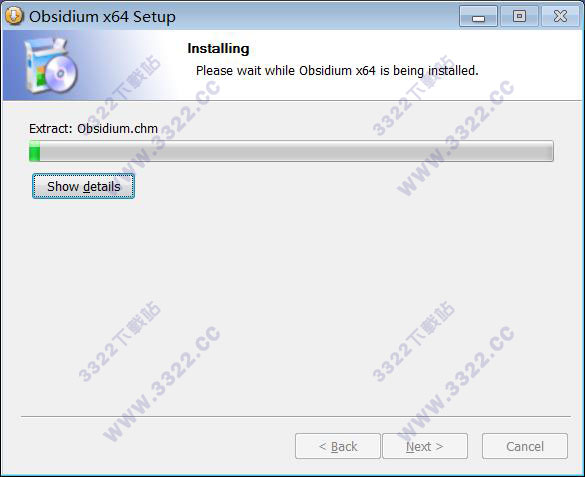
Task: Click the white header banner area right of Installing
Action: pyautogui.click(x=410, y=48)
